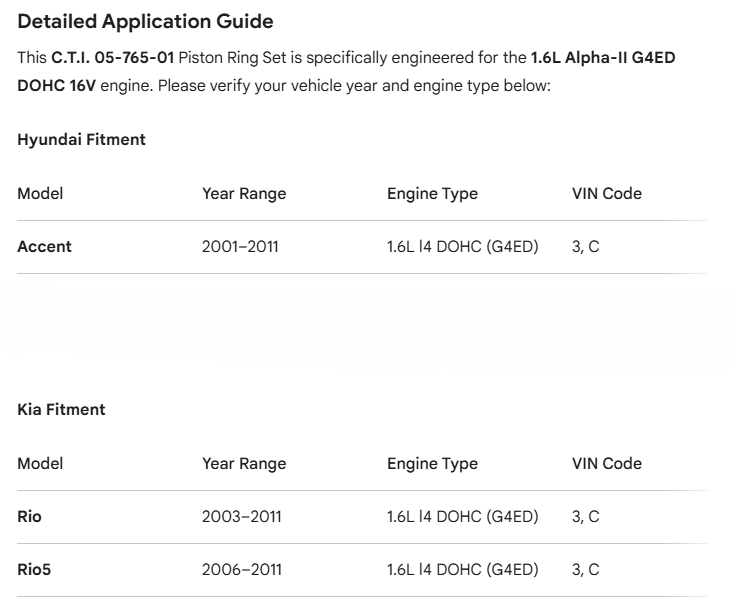
Task: Click Accent engine type G4ED cell
Action: point(463,247)
